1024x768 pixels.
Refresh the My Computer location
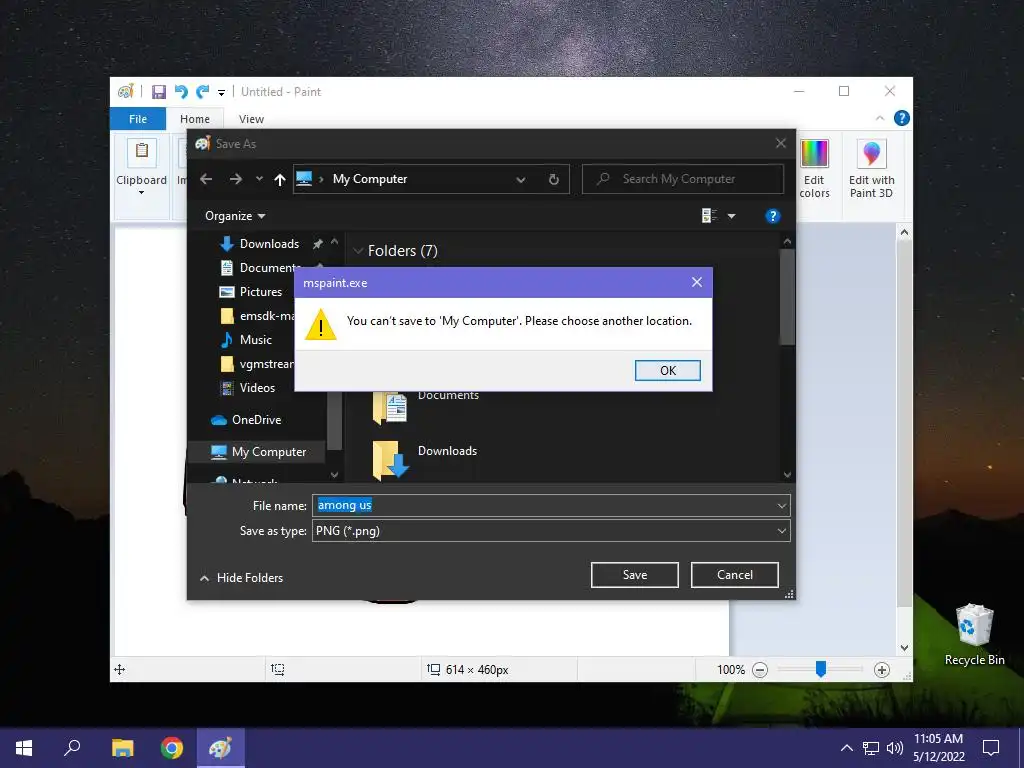coord(554,180)
